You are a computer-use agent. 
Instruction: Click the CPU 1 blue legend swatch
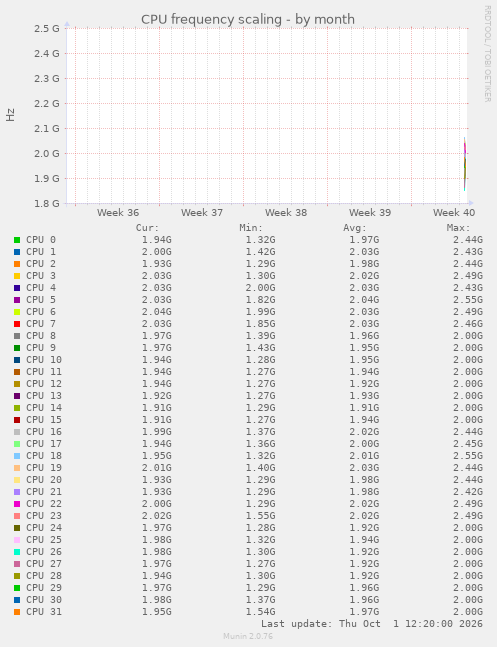click(x=17, y=252)
